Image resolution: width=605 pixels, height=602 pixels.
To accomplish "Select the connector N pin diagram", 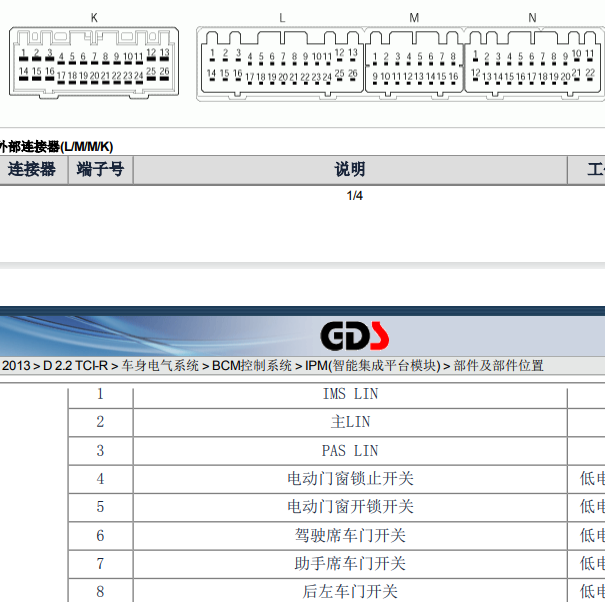I will 533,64.
